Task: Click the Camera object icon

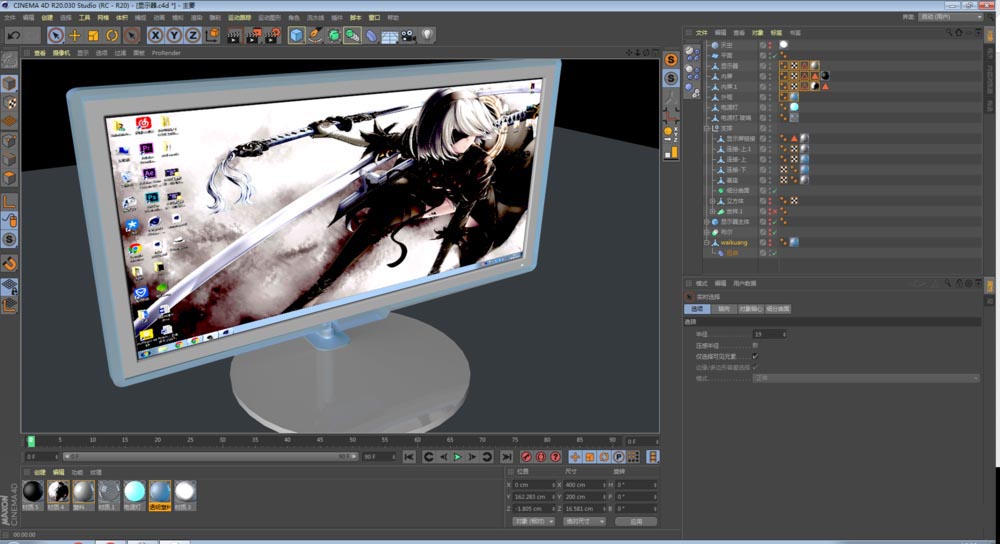Action: [x=408, y=36]
